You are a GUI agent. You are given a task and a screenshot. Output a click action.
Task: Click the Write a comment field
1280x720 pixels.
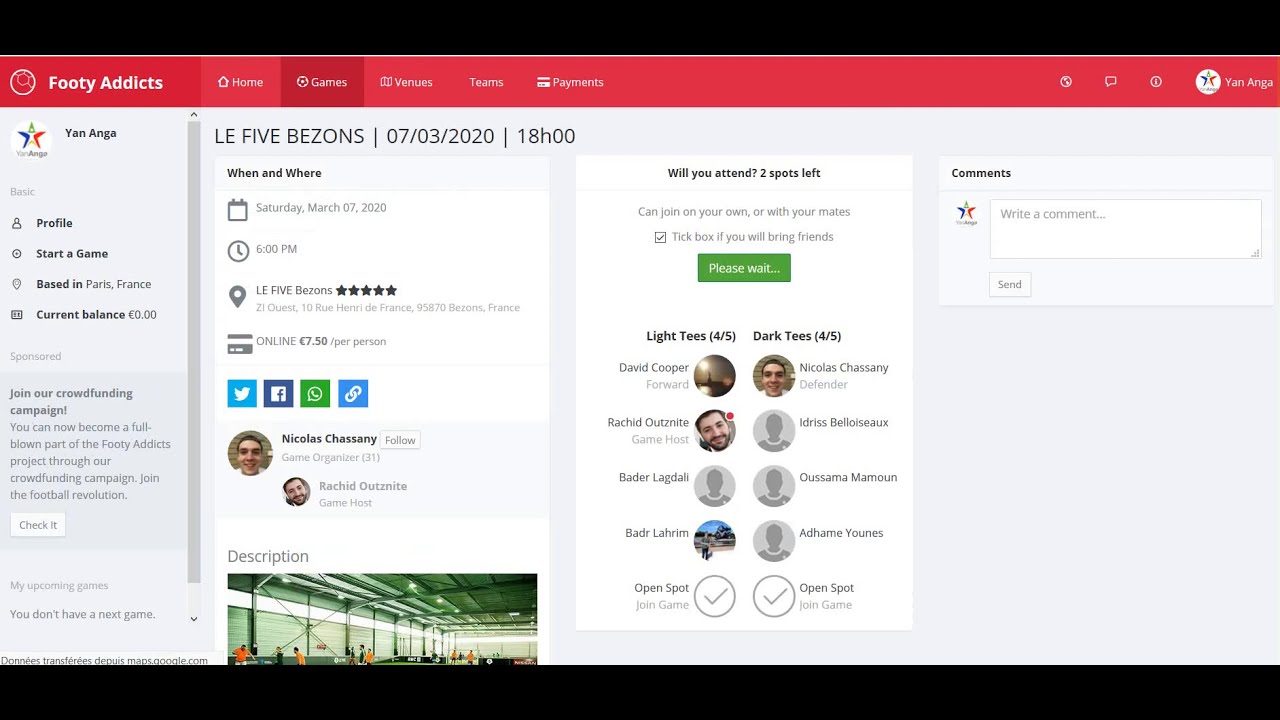[1125, 228]
